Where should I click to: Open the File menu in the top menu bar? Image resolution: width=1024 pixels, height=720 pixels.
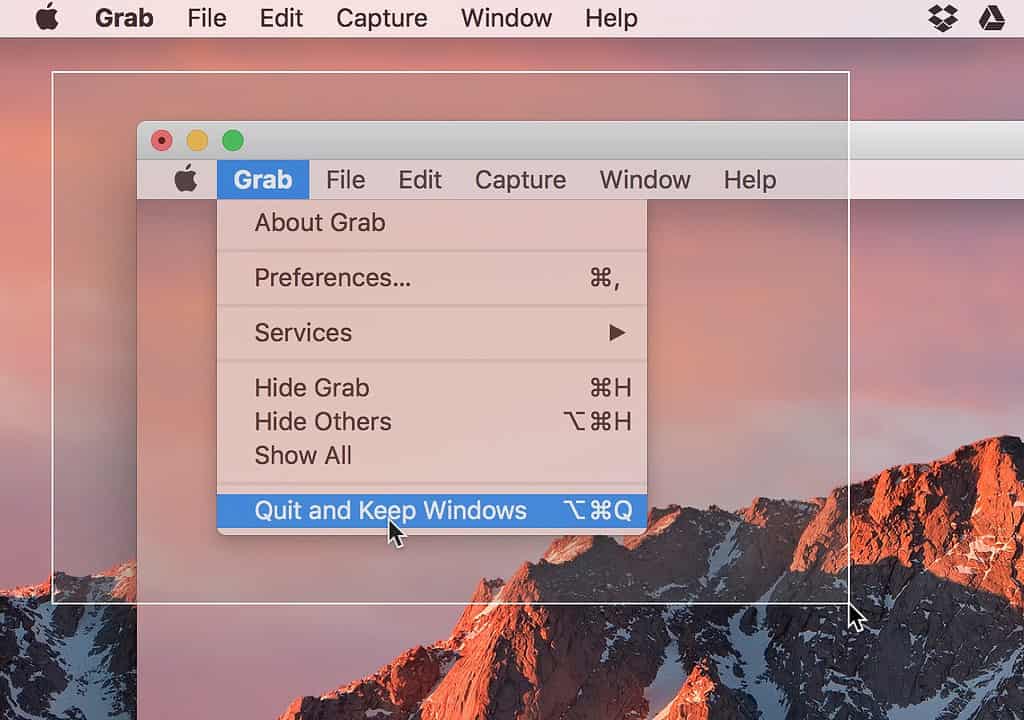coord(207,18)
